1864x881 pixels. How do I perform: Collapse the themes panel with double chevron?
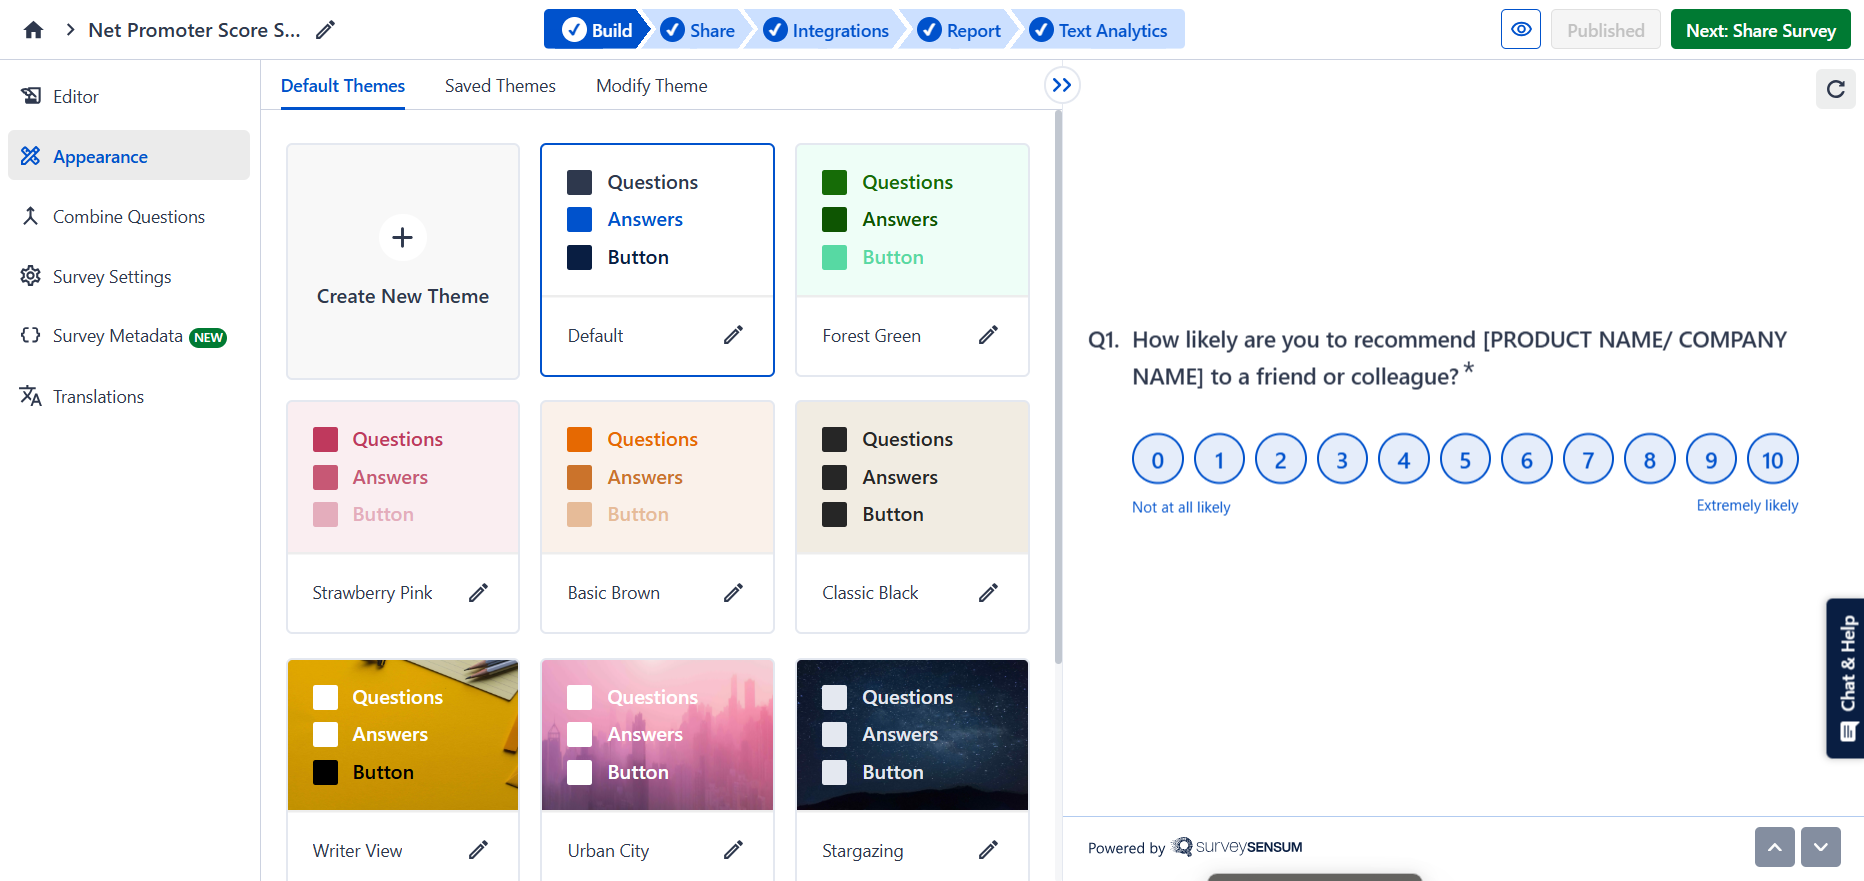[1061, 85]
